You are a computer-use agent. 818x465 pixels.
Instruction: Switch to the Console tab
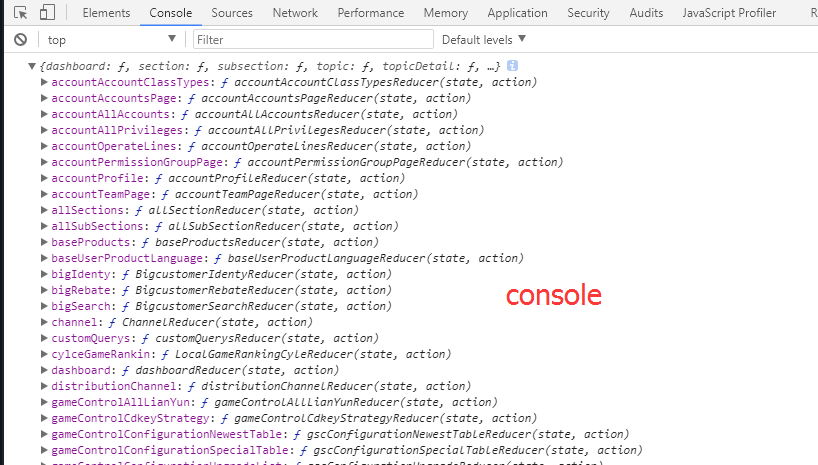click(171, 13)
